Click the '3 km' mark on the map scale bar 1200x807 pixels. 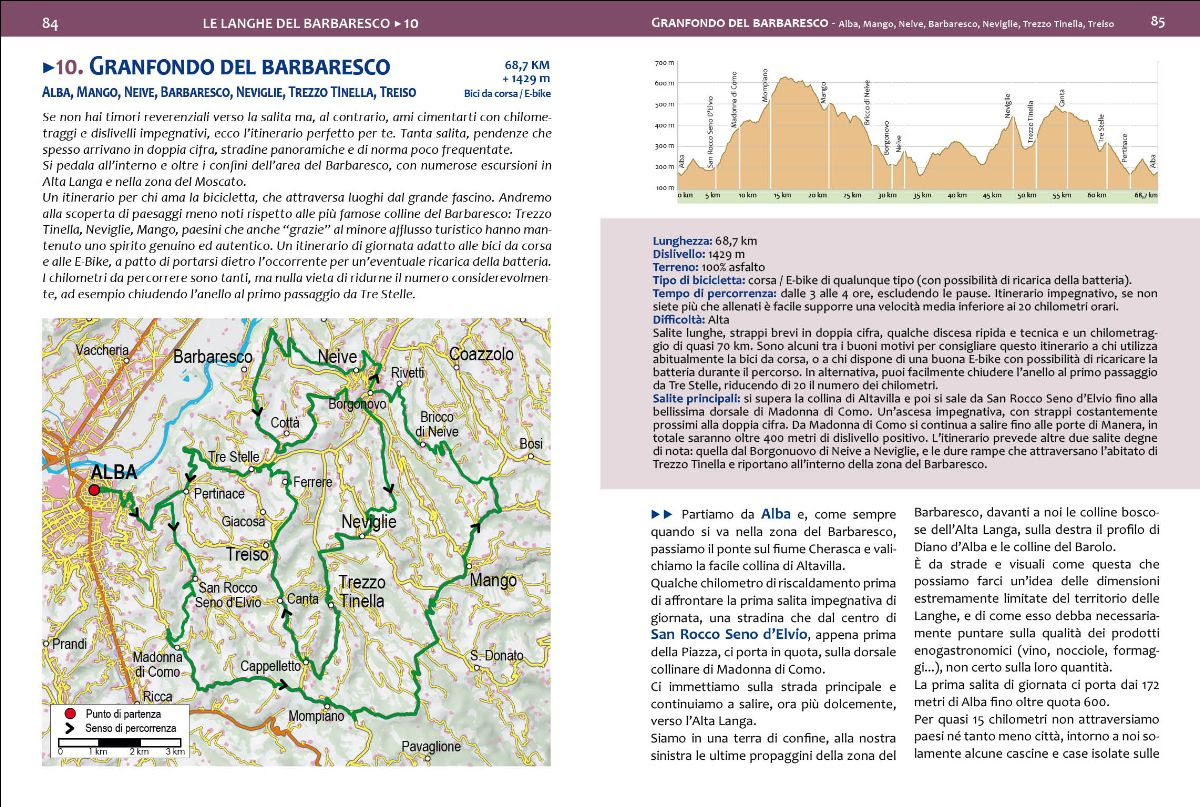pyautogui.click(x=174, y=751)
